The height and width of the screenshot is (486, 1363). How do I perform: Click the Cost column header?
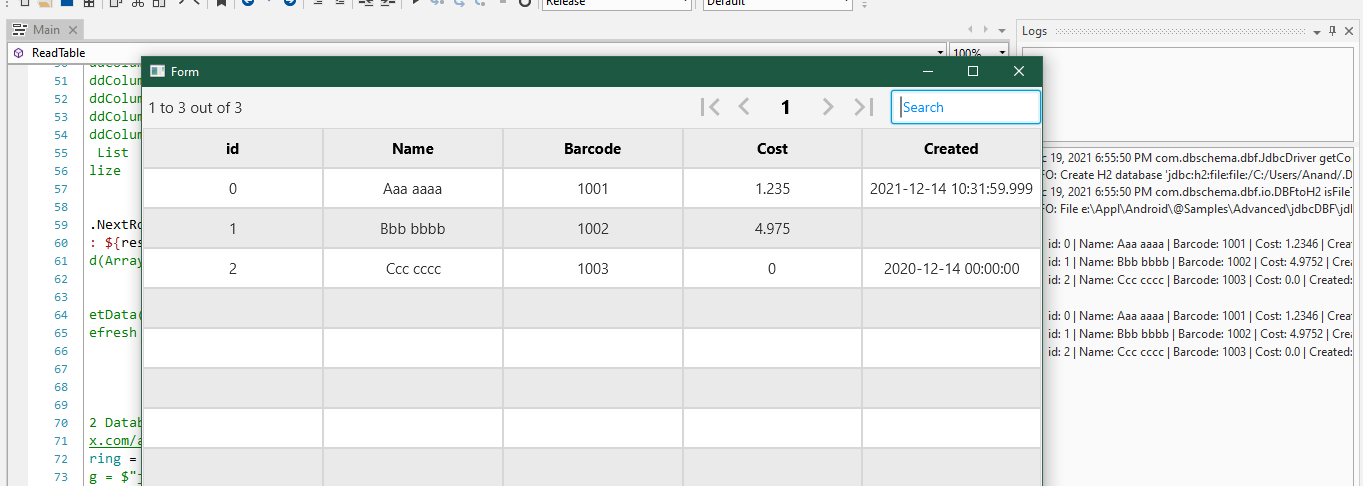(772, 149)
